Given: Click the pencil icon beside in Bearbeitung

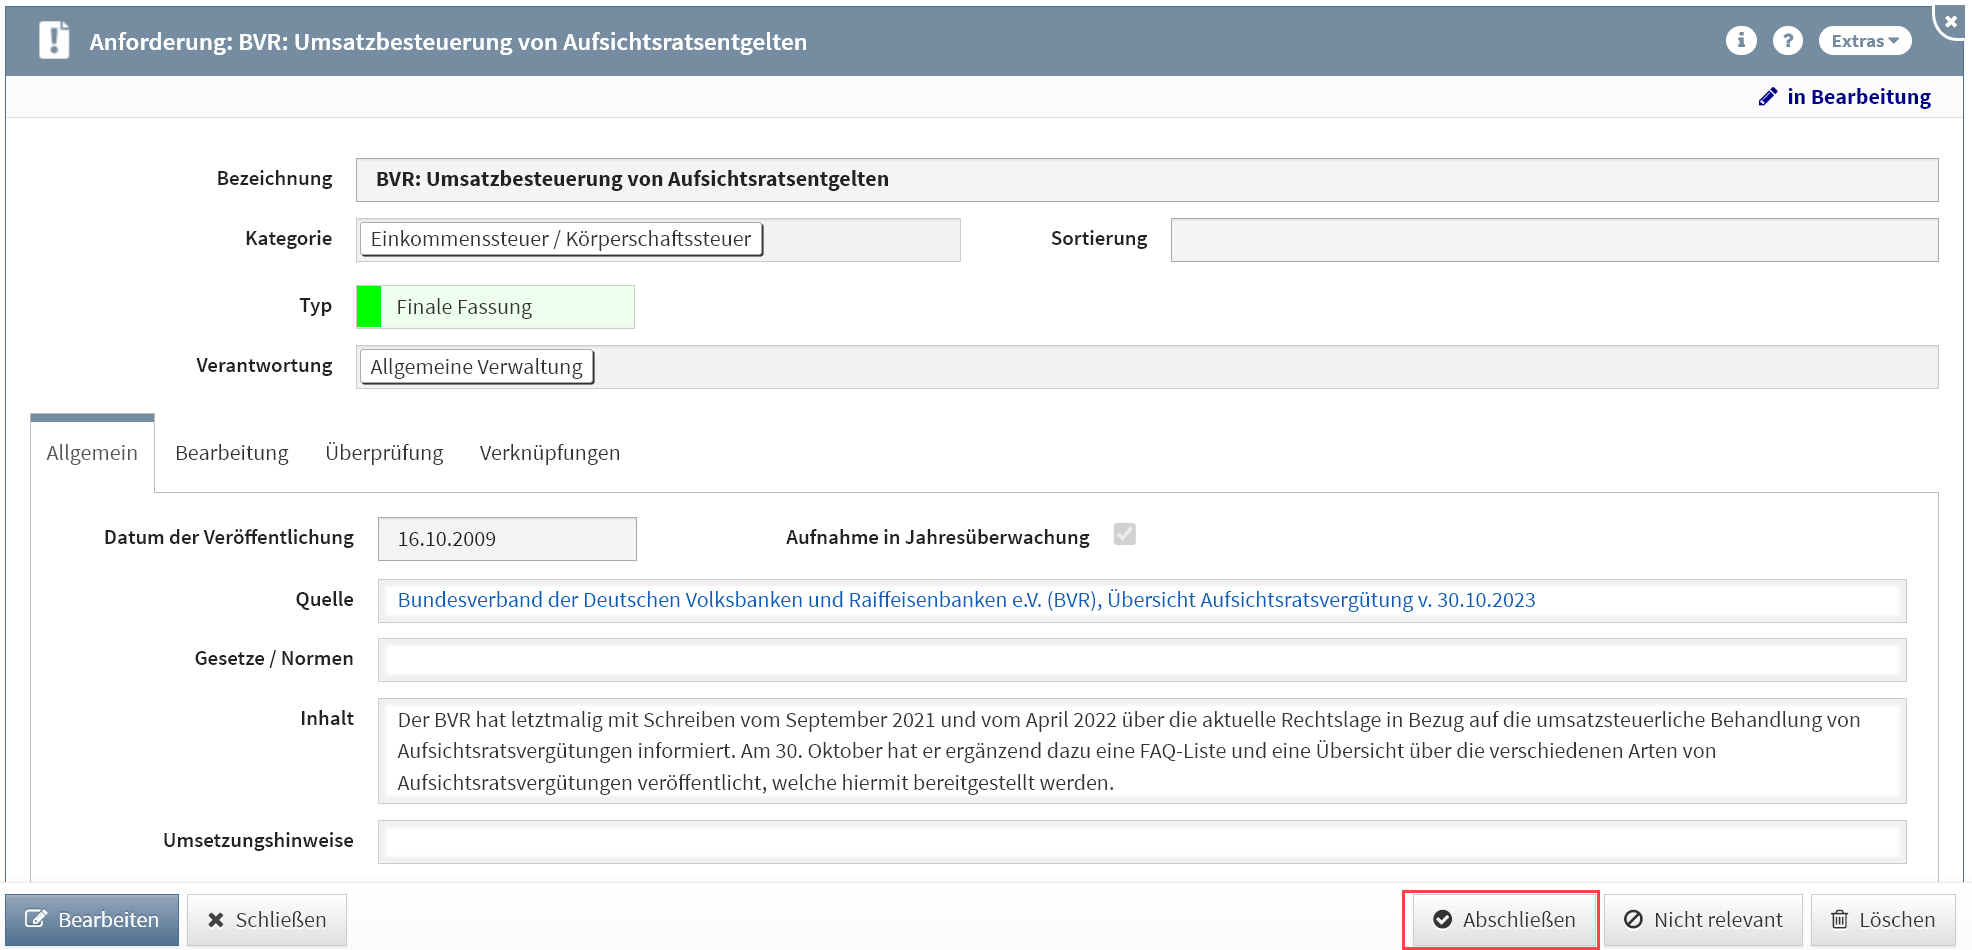Looking at the screenshot, I should click(1768, 97).
